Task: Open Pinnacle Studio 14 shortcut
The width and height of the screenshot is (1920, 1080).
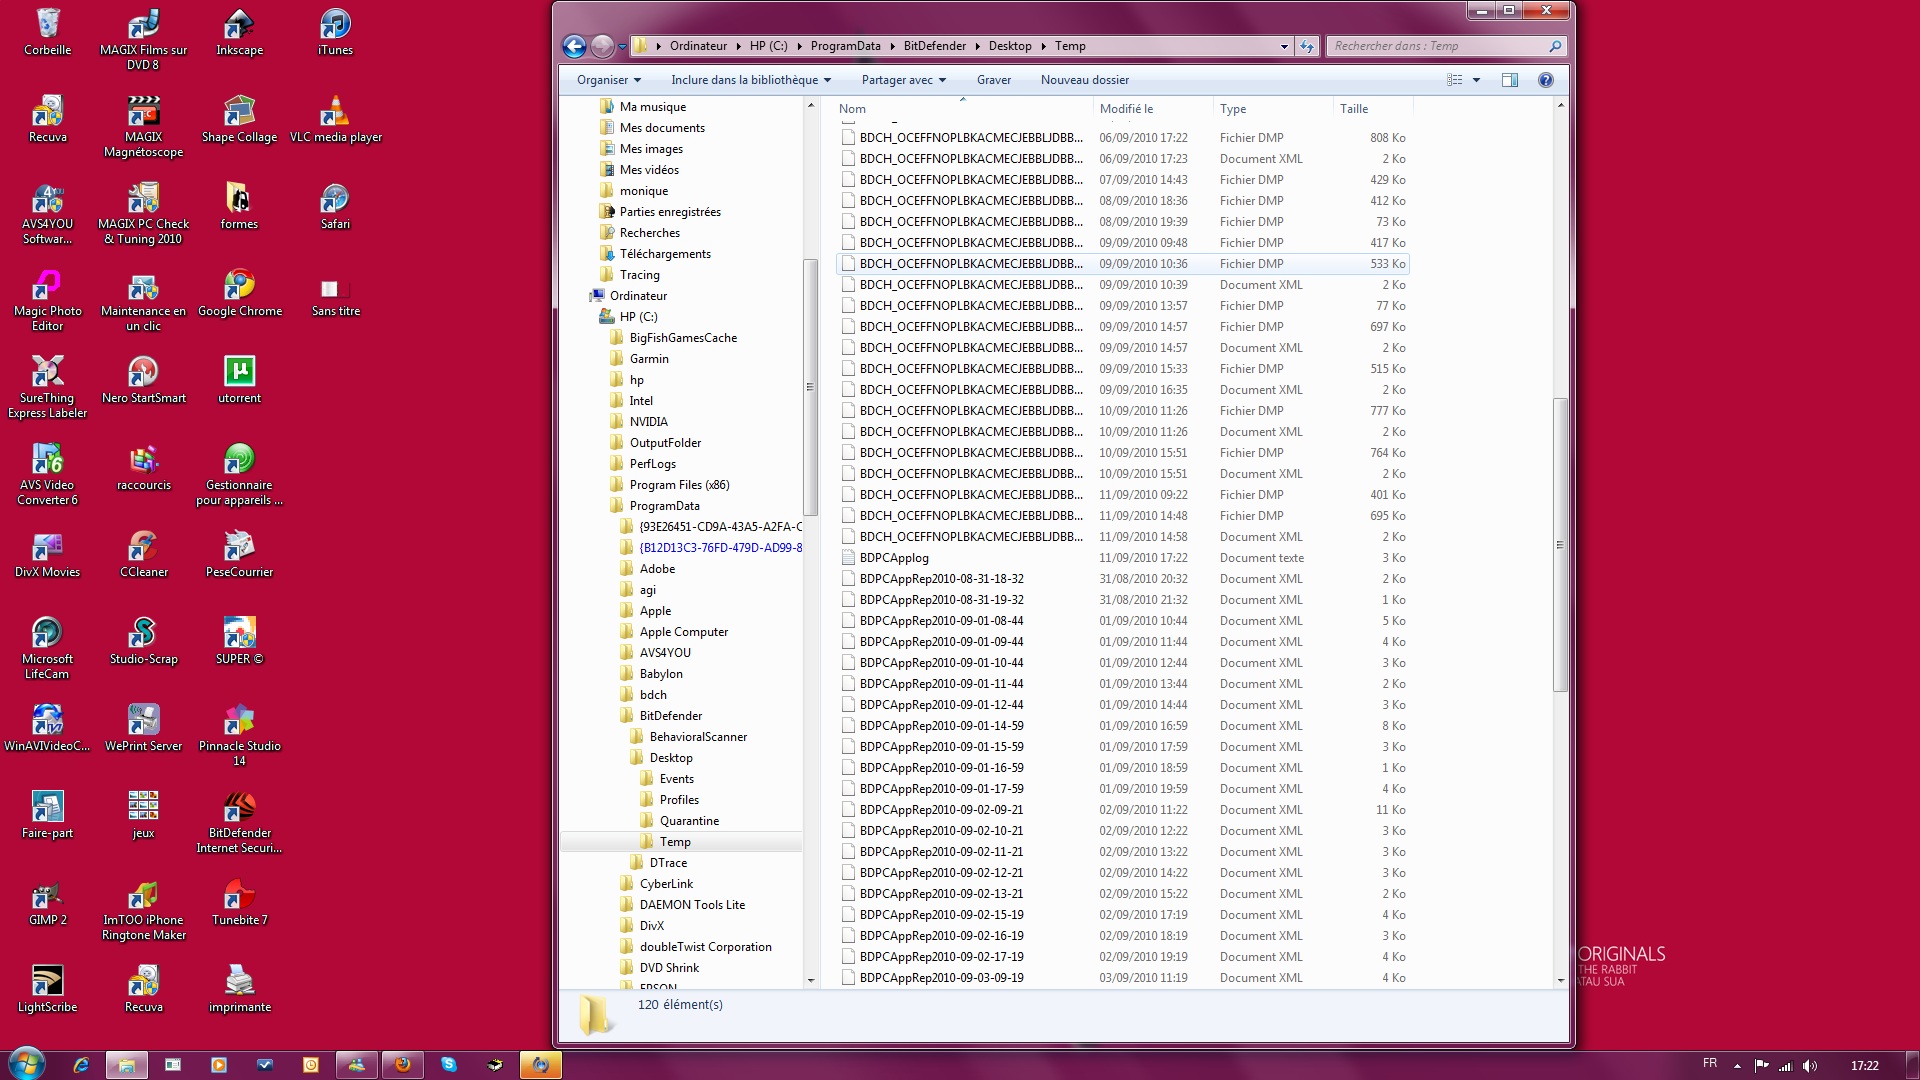Action: click(239, 736)
